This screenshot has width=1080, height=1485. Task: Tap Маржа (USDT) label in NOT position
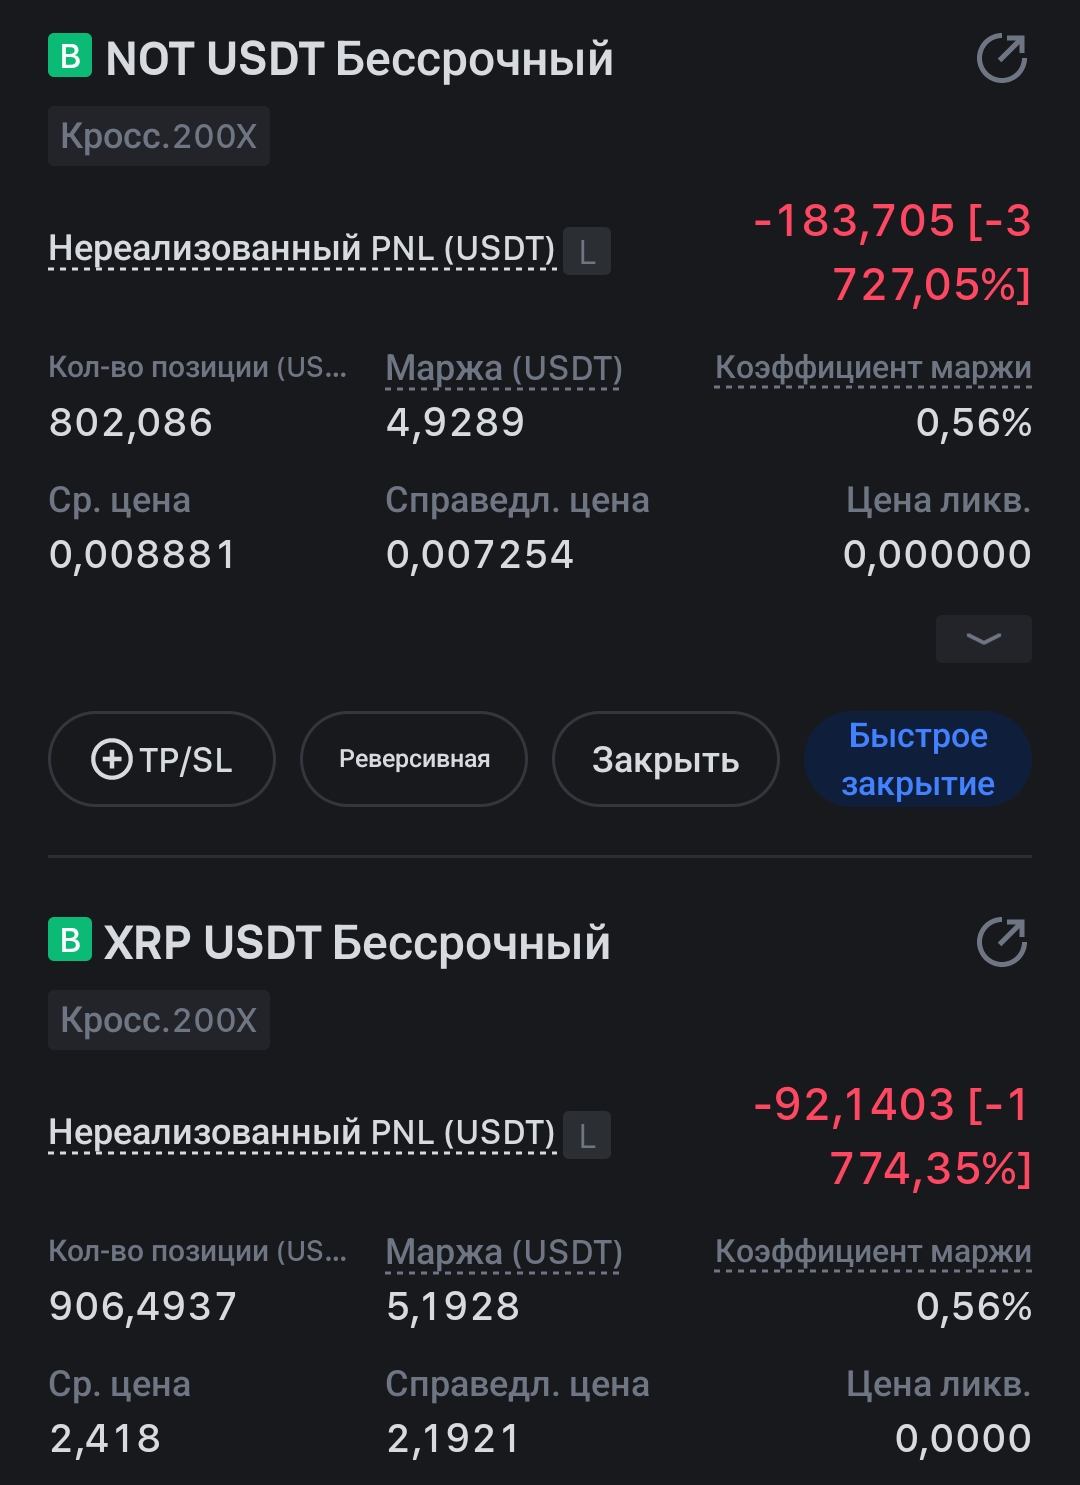(504, 368)
